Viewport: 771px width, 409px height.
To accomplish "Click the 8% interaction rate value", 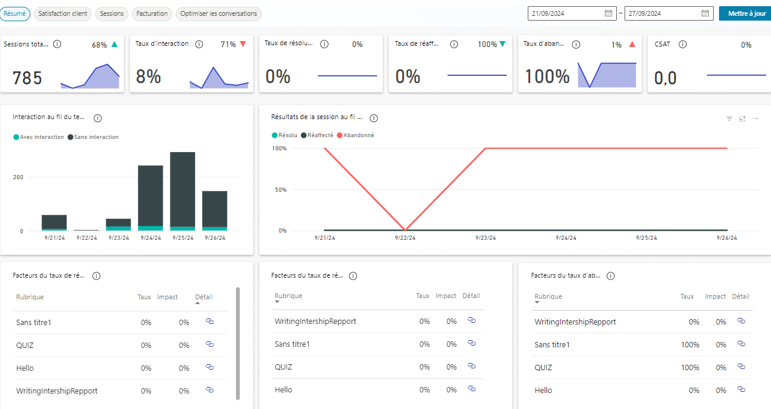I will point(148,77).
